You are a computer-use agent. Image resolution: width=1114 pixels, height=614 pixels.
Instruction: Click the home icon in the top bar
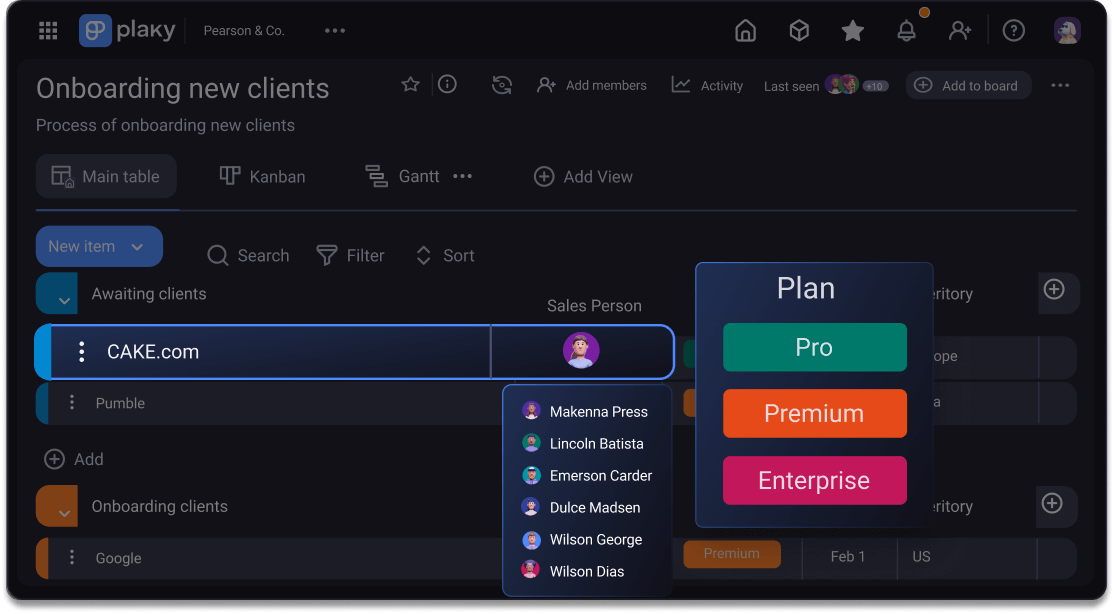[x=745, y=30]
